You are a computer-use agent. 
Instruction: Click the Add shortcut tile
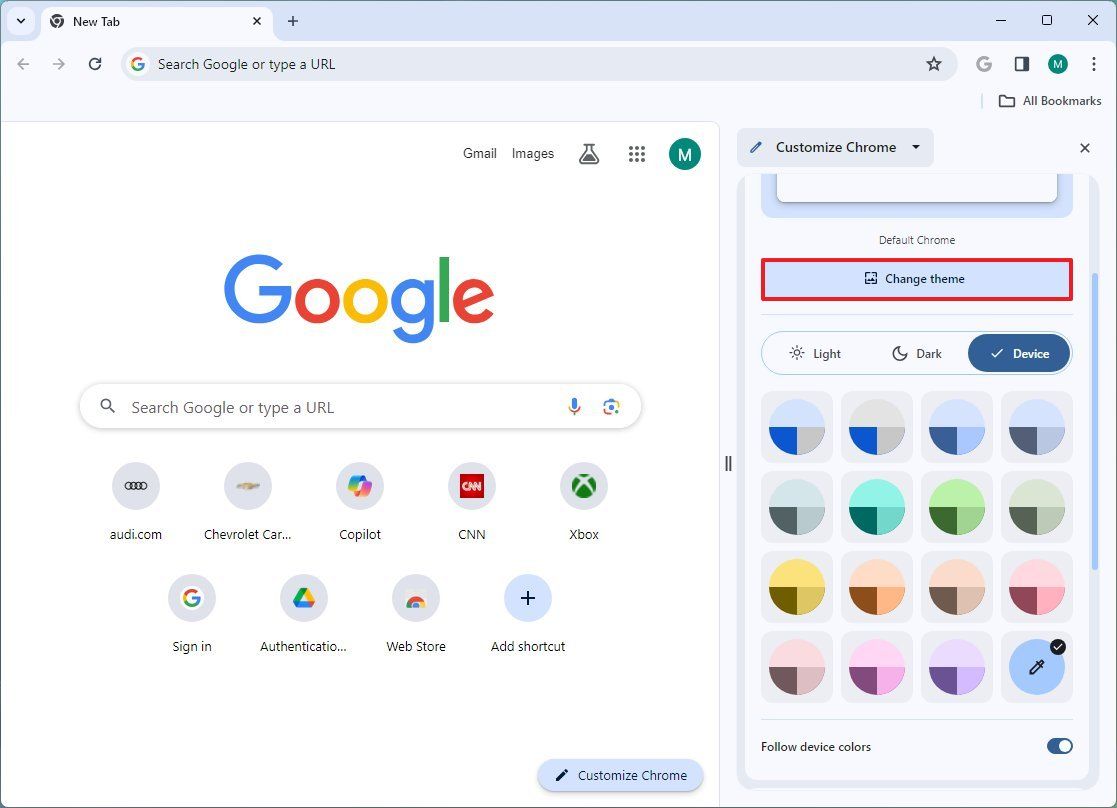point(527,597)
